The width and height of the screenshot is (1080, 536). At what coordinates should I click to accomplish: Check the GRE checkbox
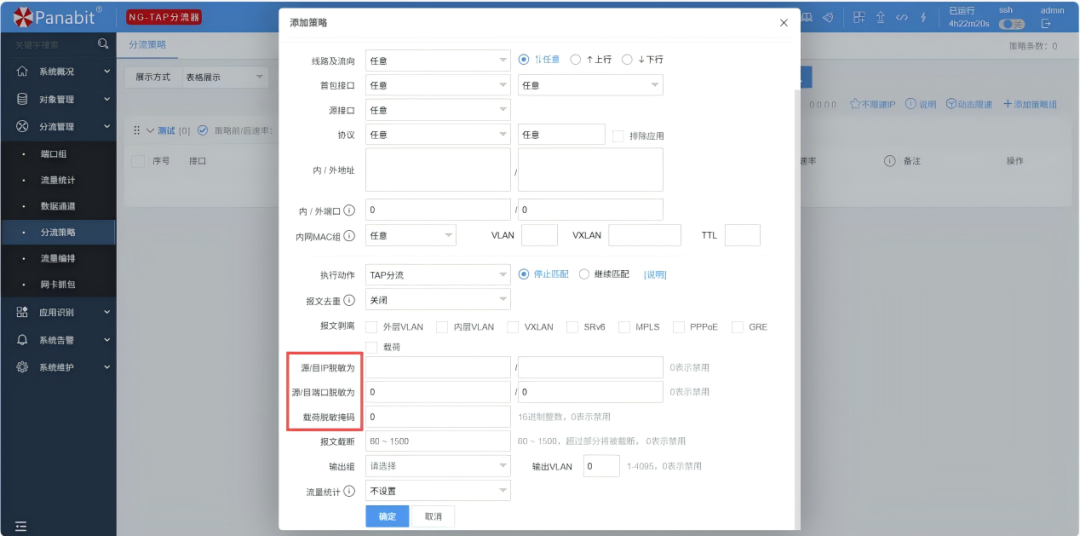737,327
